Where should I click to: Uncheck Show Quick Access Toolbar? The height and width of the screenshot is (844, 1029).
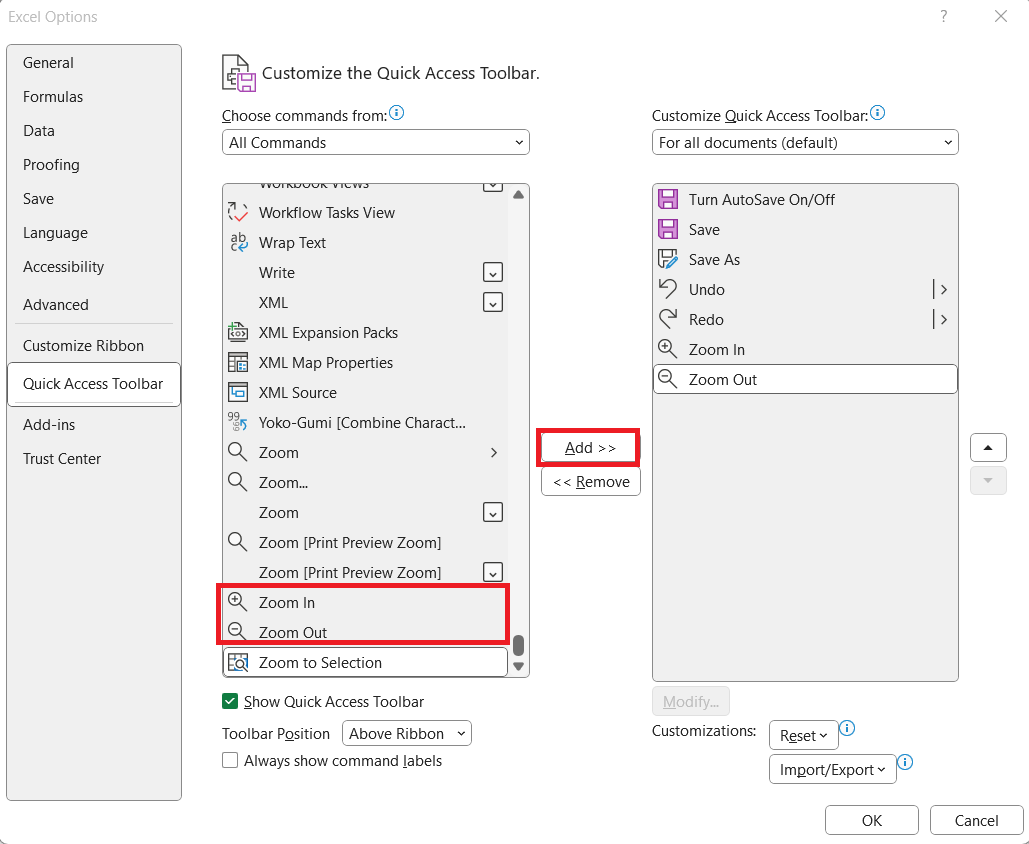click(230, 701)
